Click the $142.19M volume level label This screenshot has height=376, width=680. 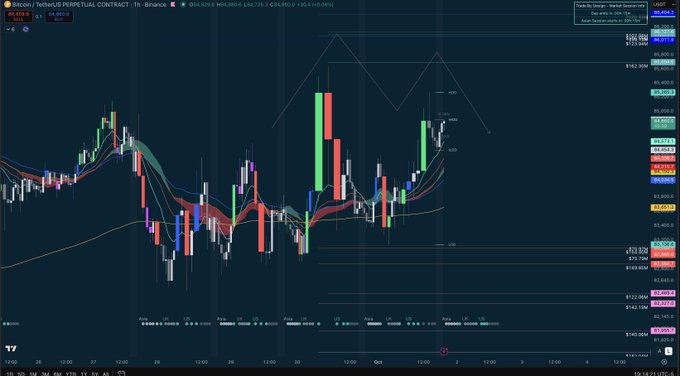pos(637,307)
